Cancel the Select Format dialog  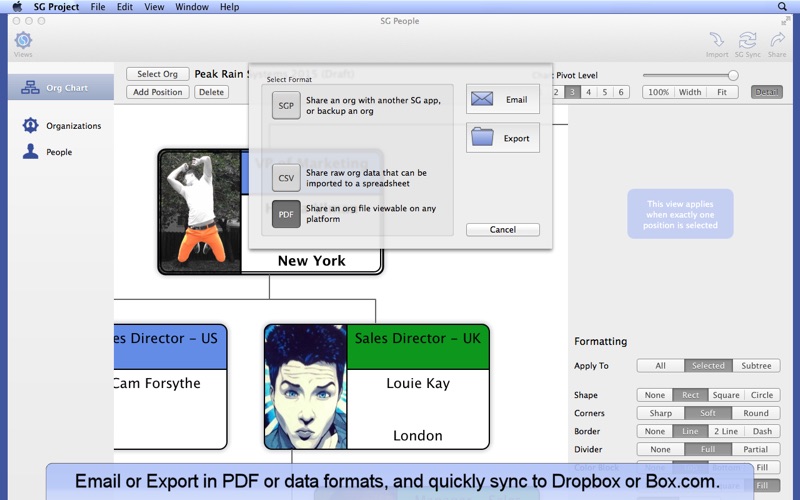(503, 230)
